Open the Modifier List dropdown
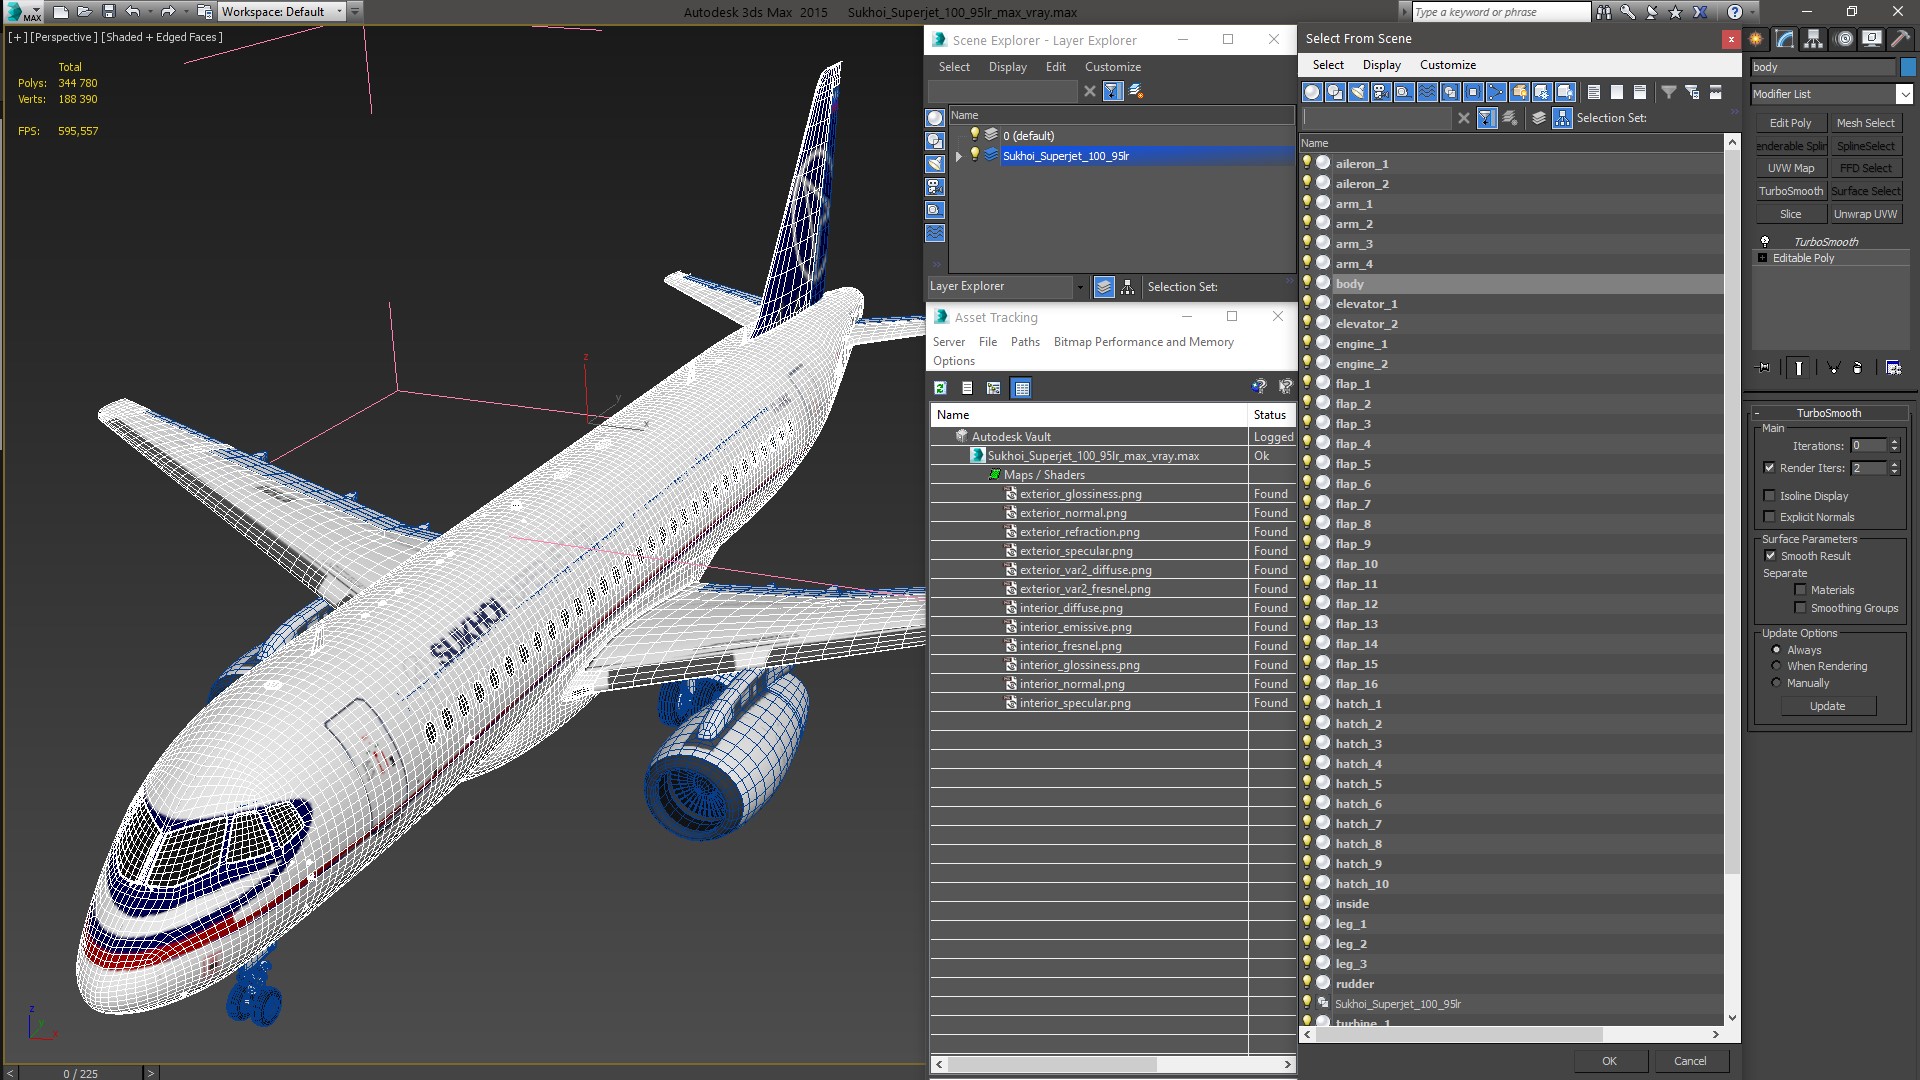 (x=1903, y=94)
